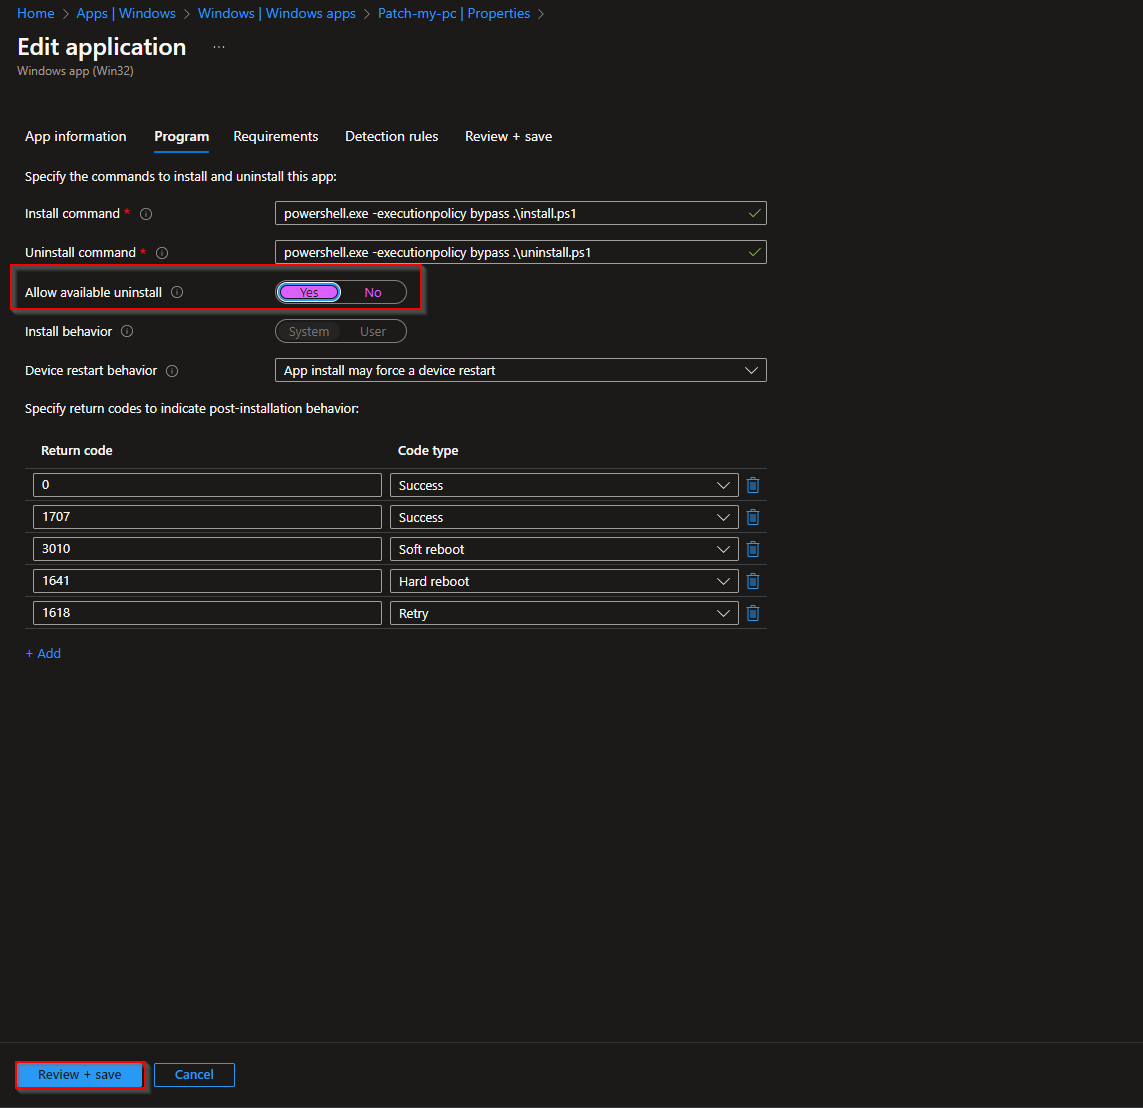Click the info icon beside Uninstall command
The image size is (1143, 1108).
pyautogui.click(x=162, y=252)
